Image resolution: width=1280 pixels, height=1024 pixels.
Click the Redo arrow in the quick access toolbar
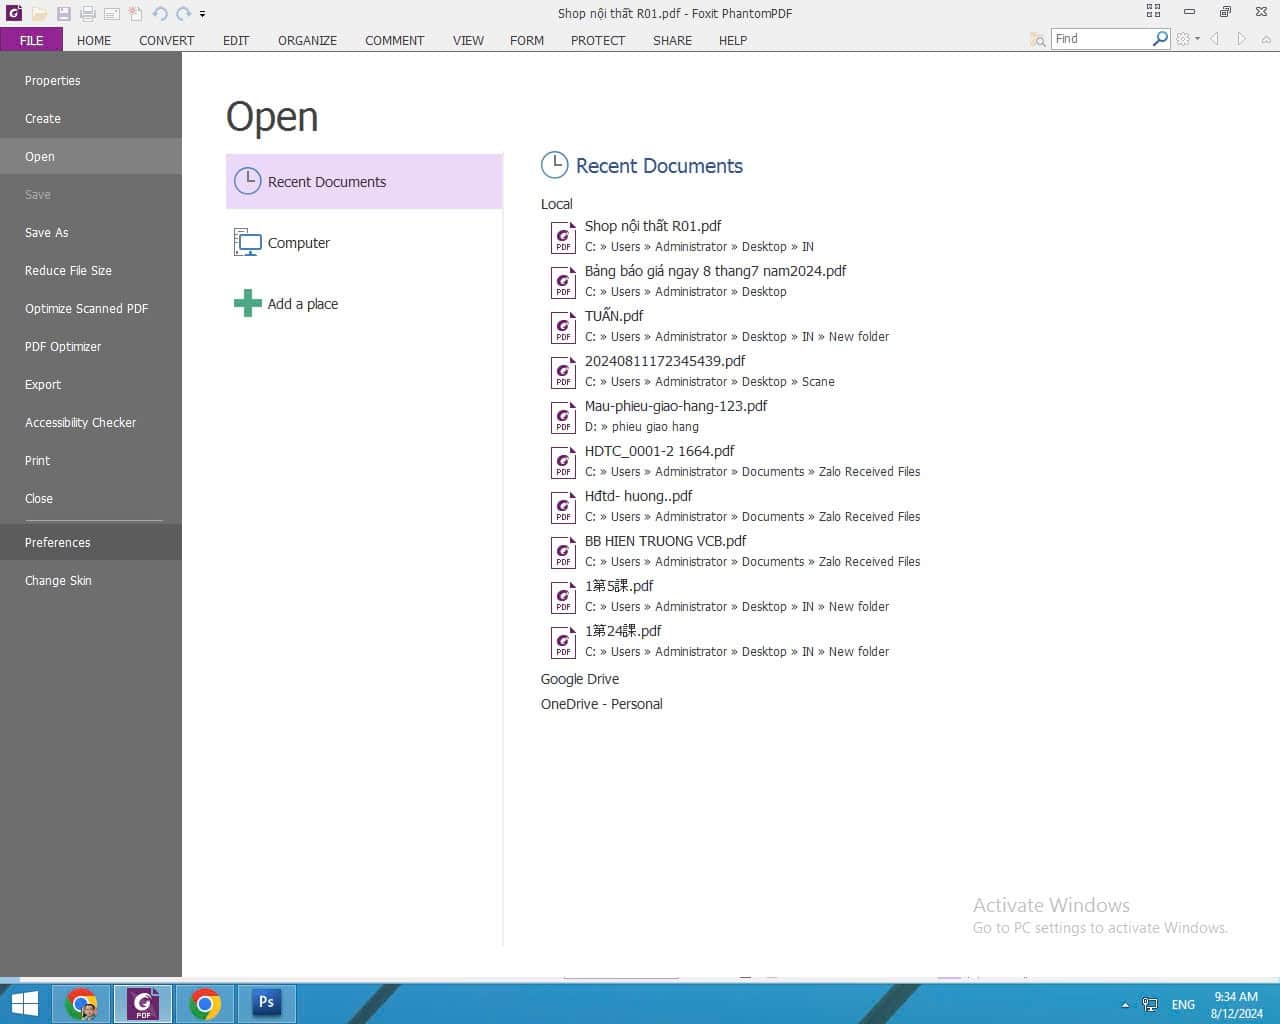[184, 13]
